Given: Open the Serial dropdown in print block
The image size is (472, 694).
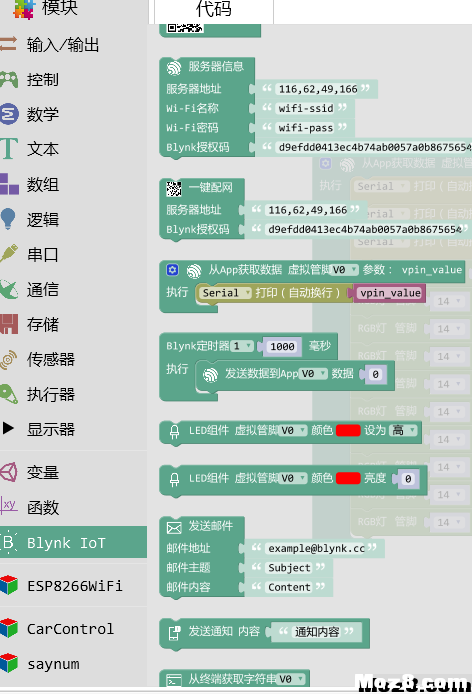Looking at the screenshot, I should coord(226,293).
